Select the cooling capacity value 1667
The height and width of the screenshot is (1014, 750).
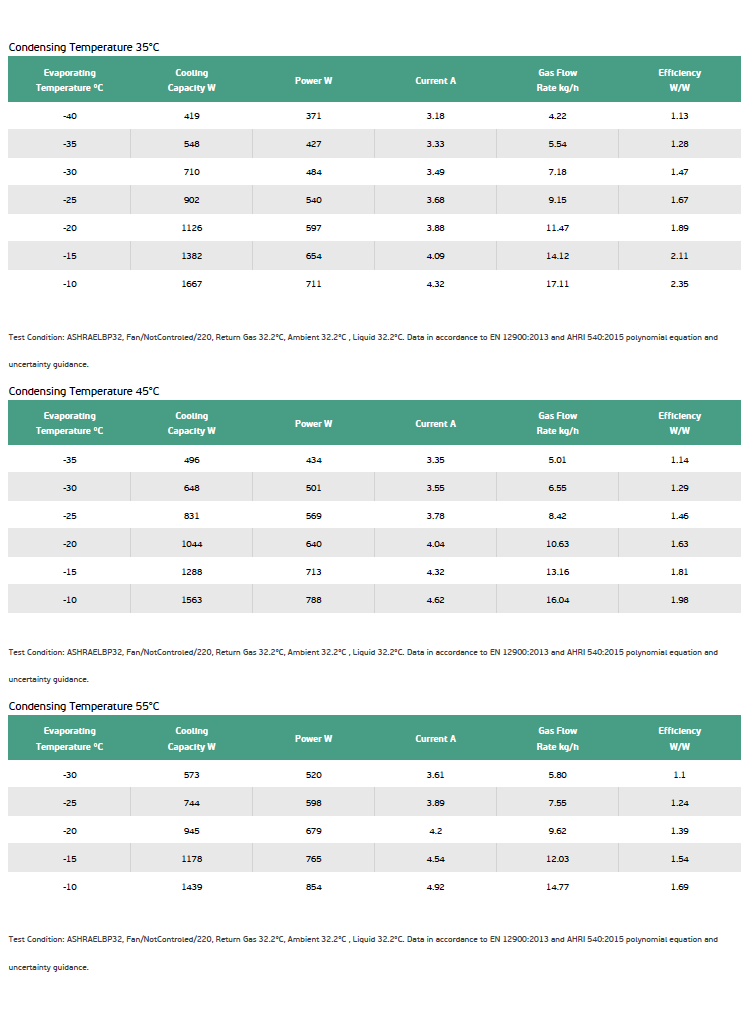click(x=191, y=284)
